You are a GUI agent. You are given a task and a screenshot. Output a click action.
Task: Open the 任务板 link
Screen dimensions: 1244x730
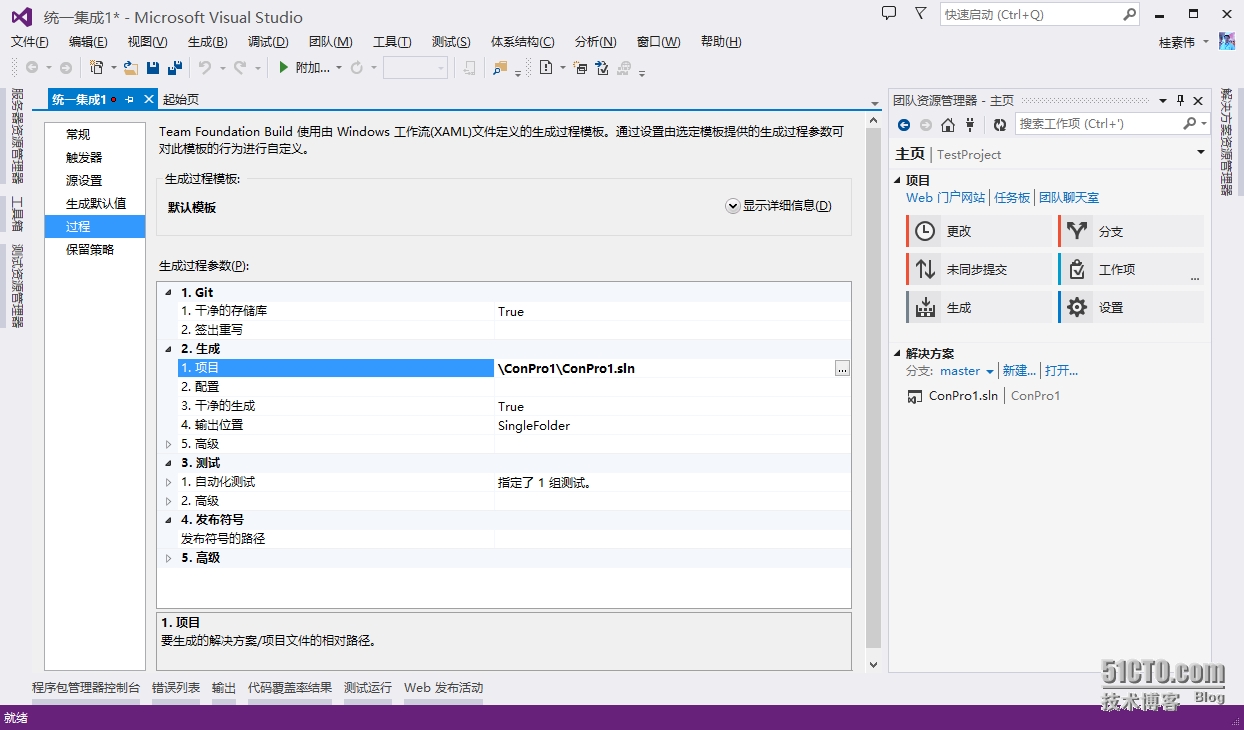pos(1012,198)
